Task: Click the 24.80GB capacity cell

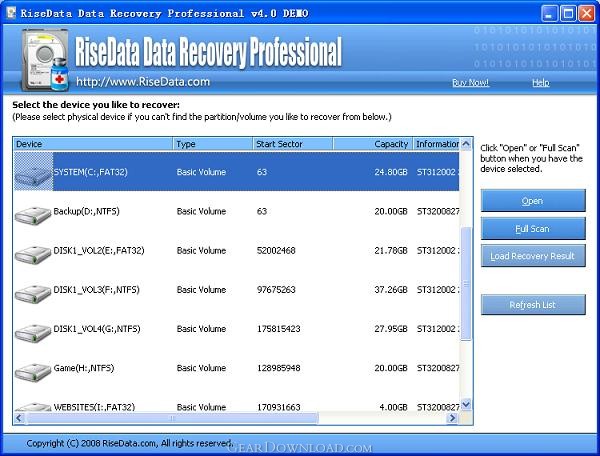Action: click(391, 172)
